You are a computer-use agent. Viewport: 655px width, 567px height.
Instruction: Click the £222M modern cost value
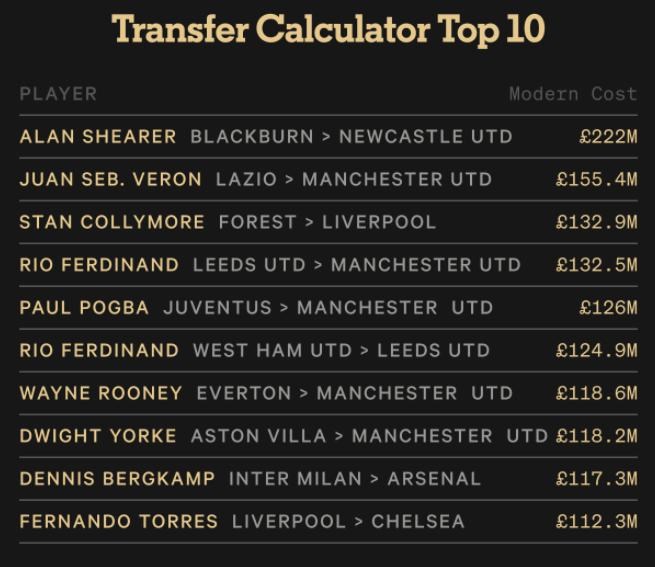[x=607, y=137]
